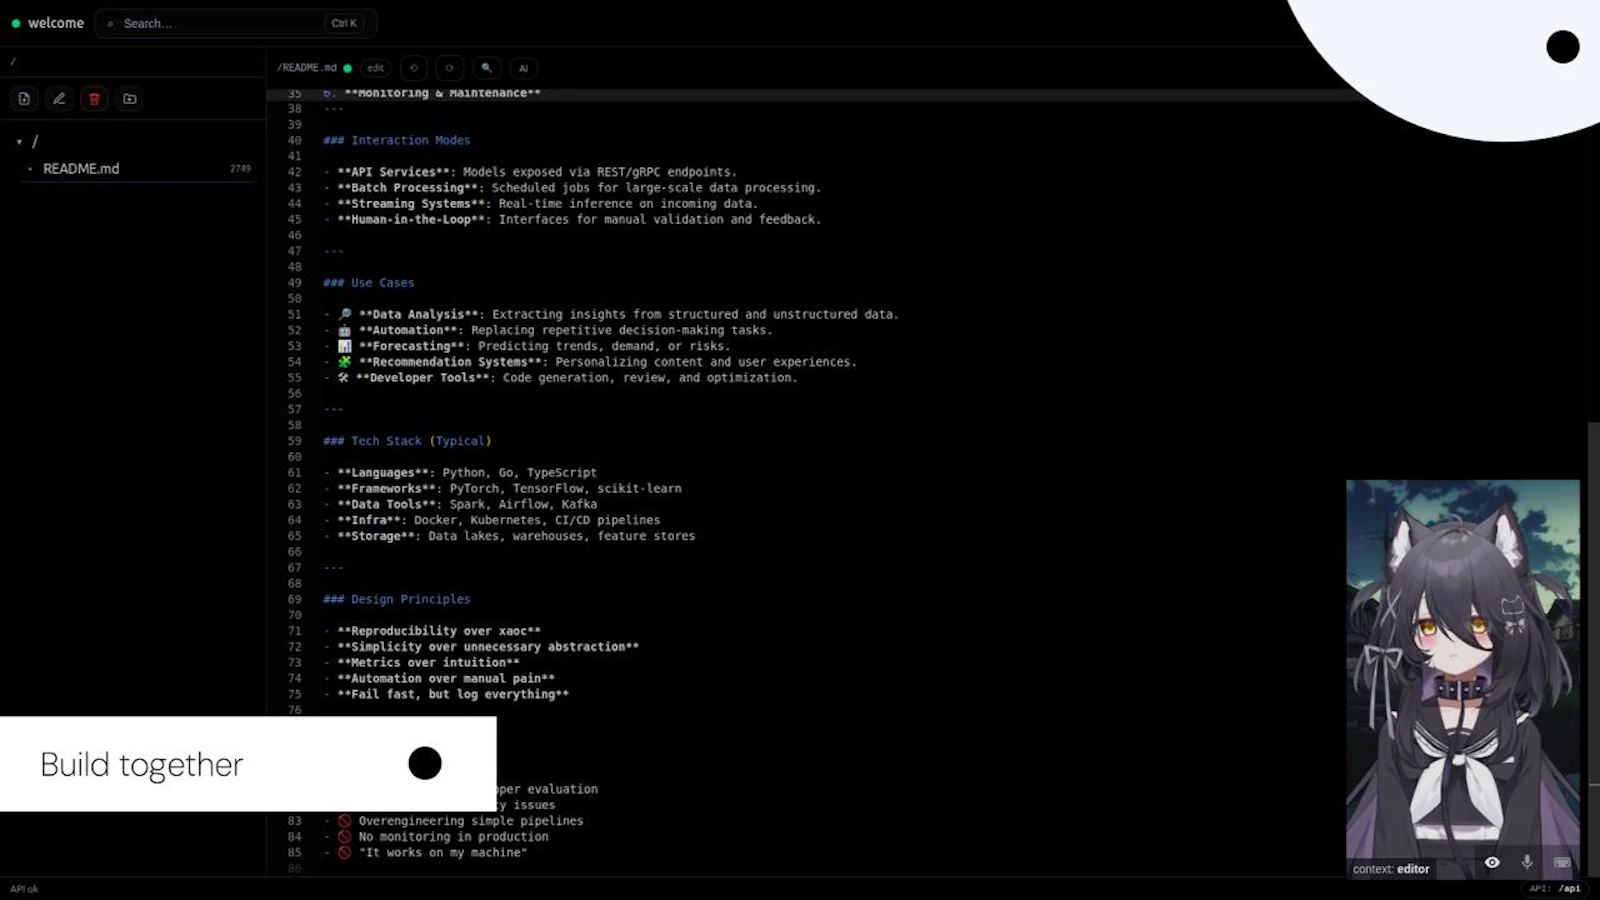
Task: Click 'Fail fast, but log everything' line
Action: tap(446, 695)
